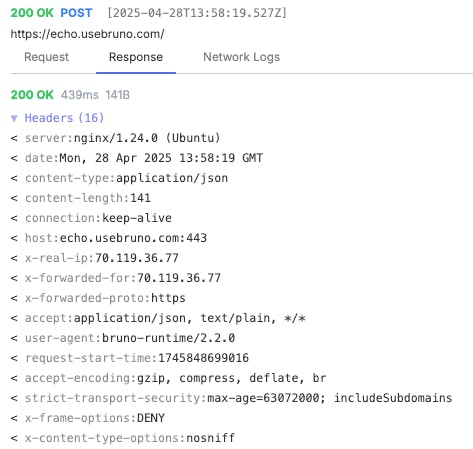The image size is (473, 449).
Task: Click the host echo.usebruno.com:443 value
Action: pyautogui.click(x=134, y=238)
